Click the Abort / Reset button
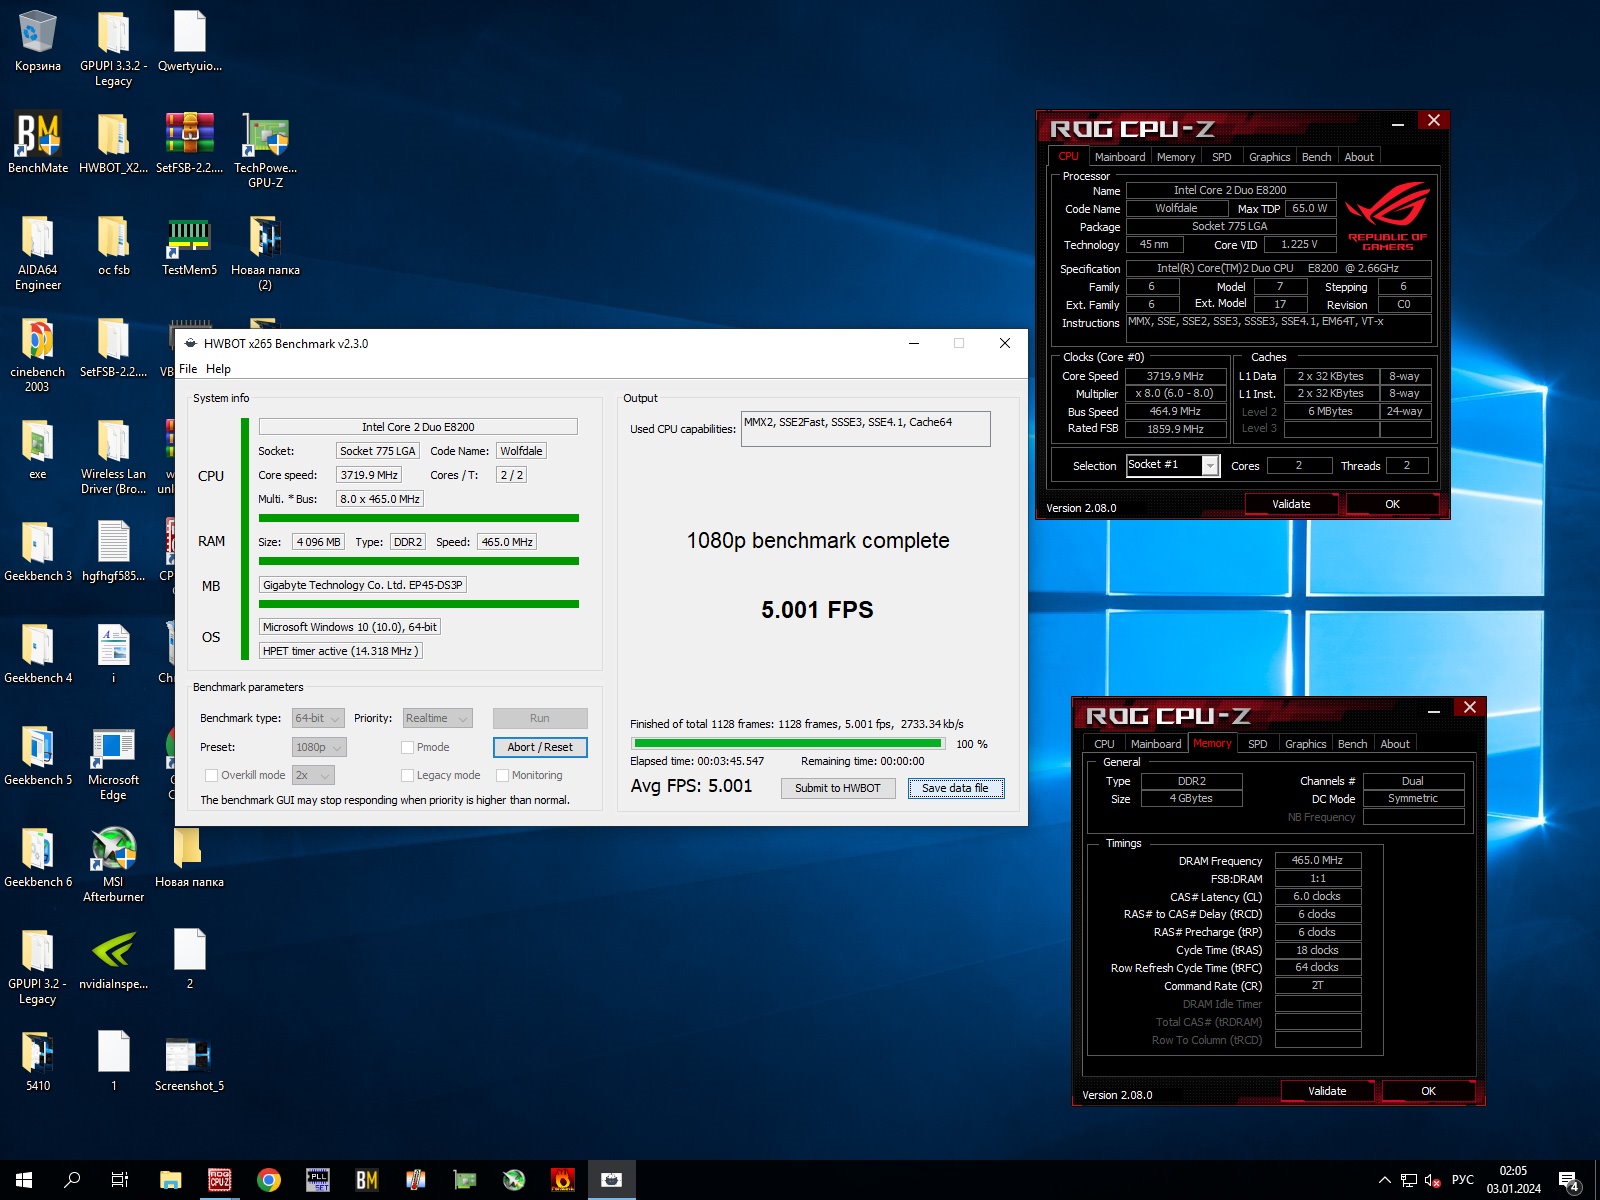 540,747
